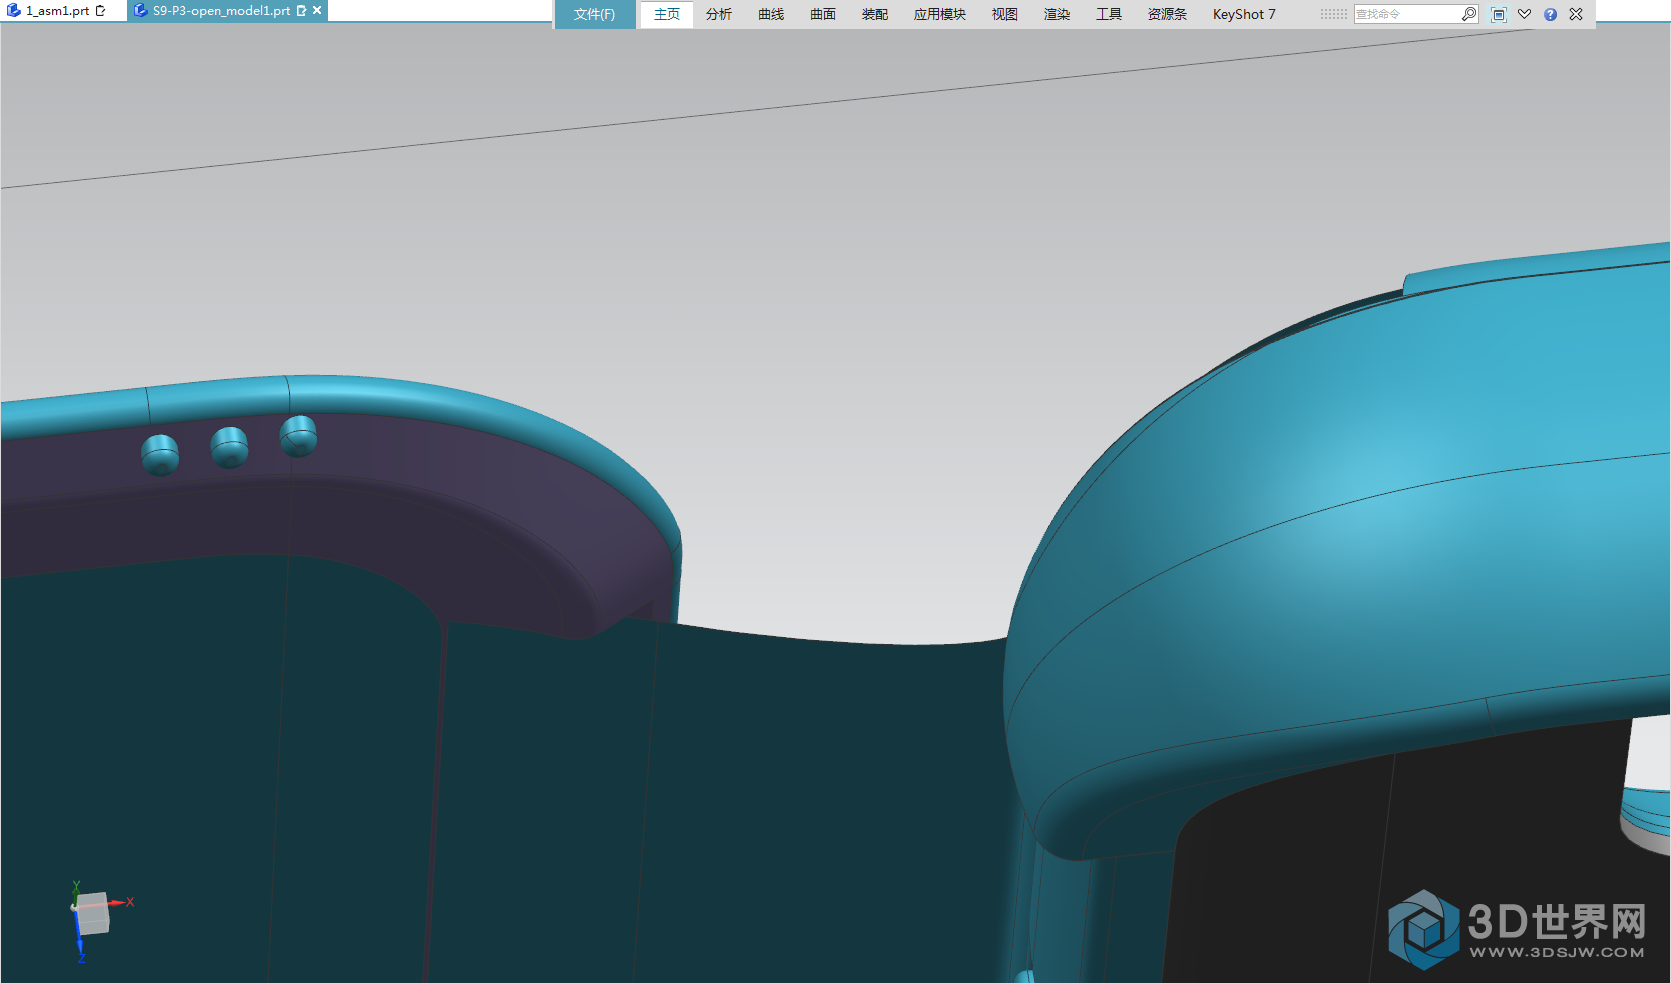Open the blue help question icon
The width and height of the screenshot is (1671, 984).
point(1550,14)
